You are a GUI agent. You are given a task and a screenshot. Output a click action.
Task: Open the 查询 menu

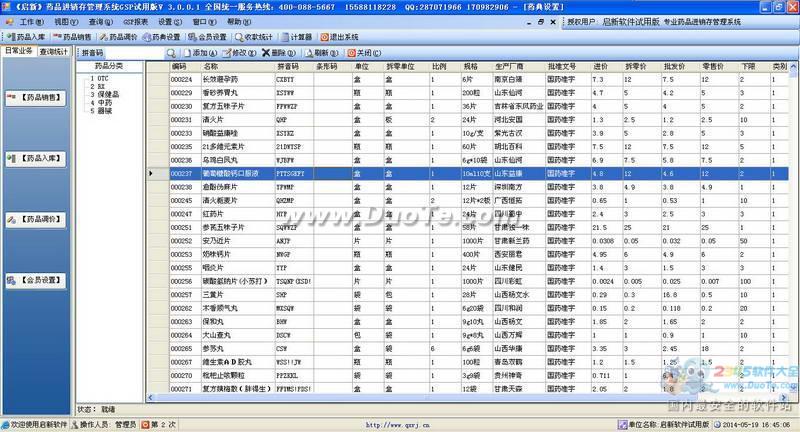pos(101,22)
